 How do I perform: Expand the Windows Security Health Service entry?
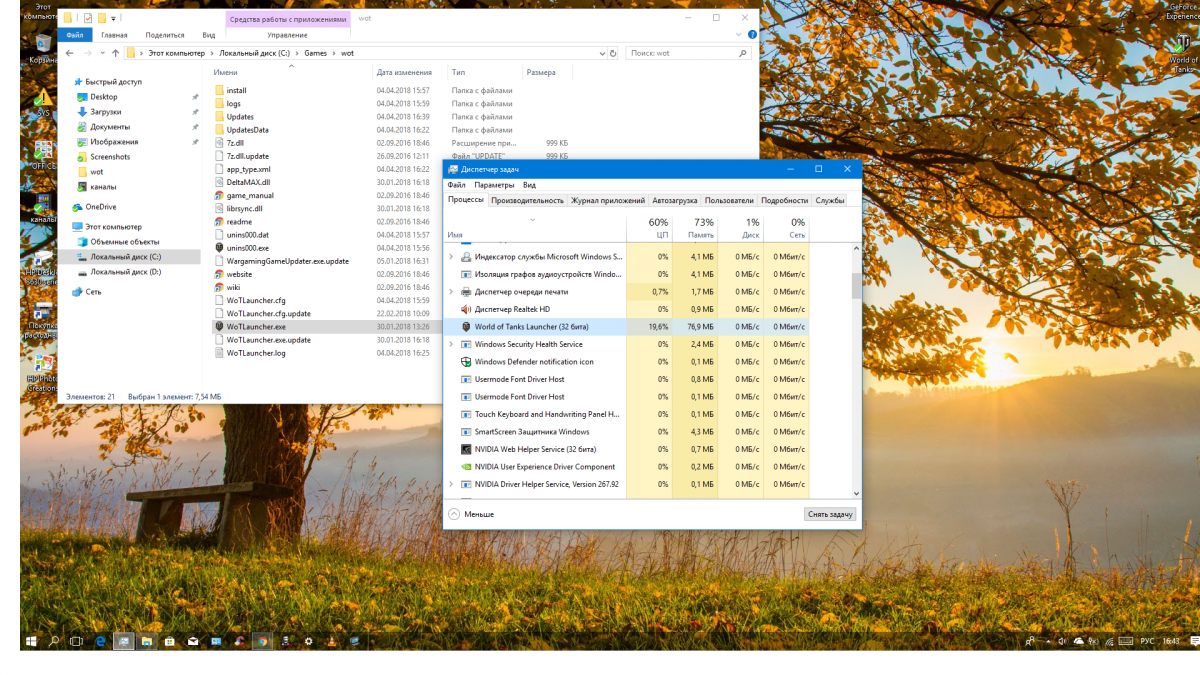tap(451, 344)
